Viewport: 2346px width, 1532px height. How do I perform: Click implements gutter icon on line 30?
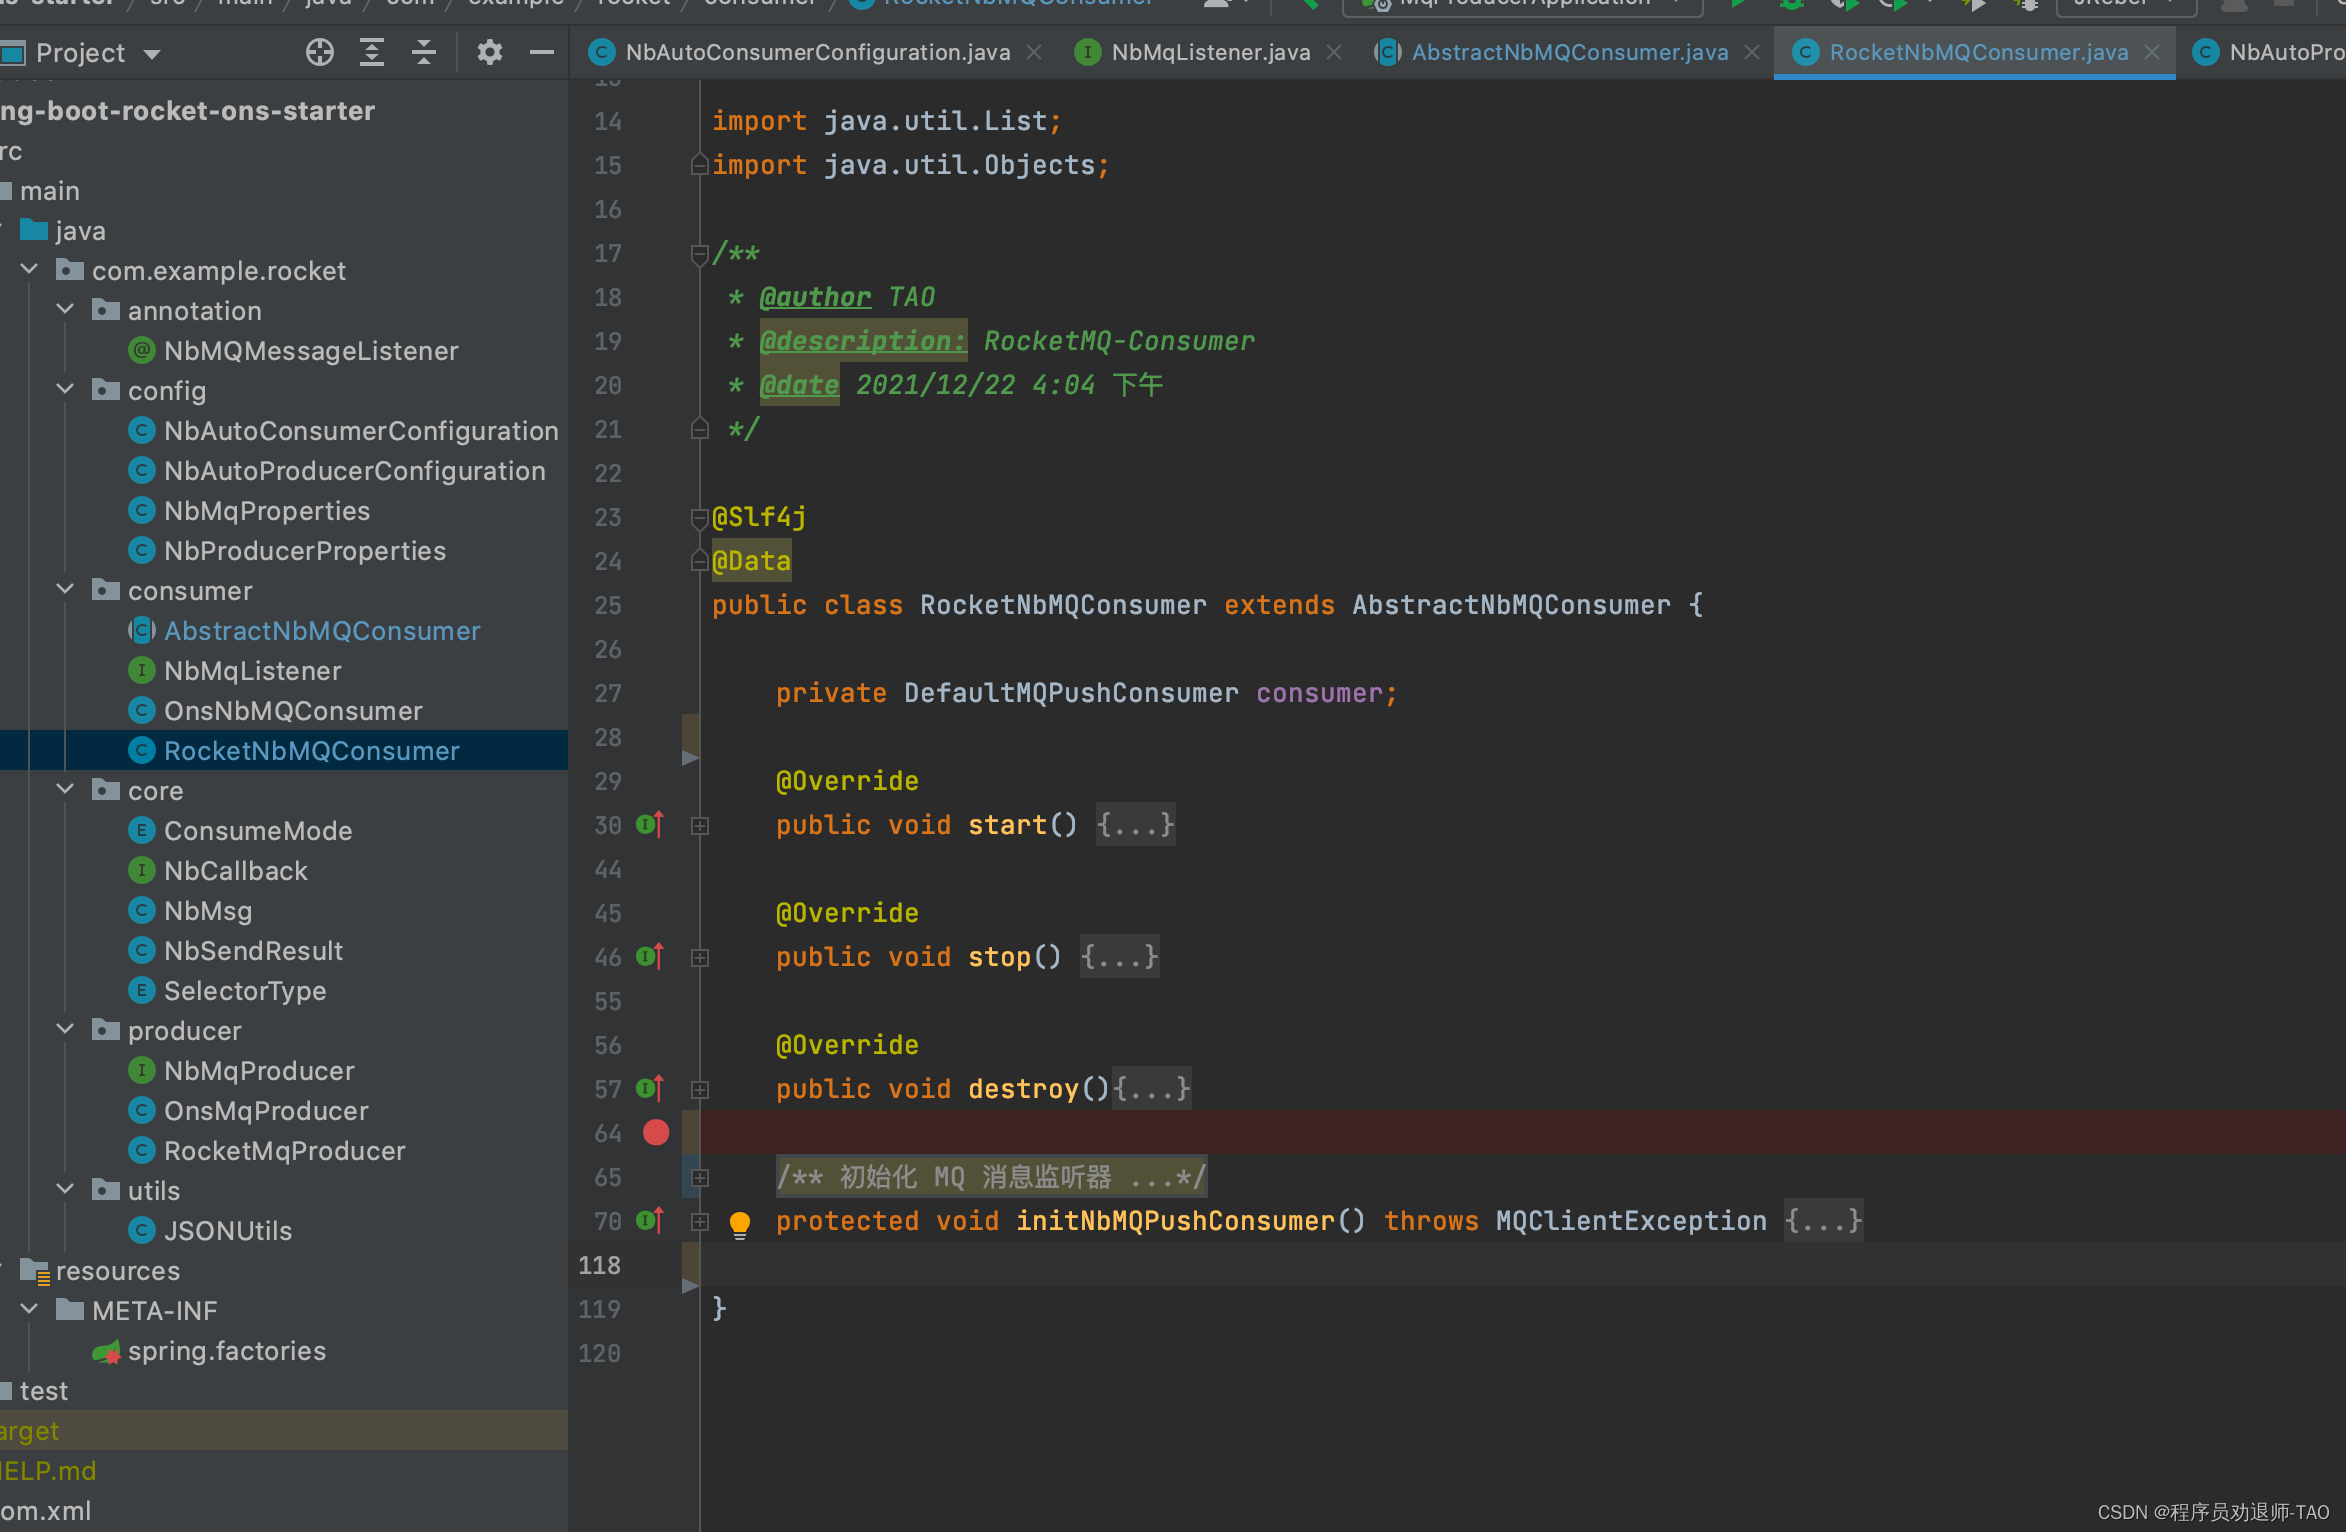(x=650, y=825)
